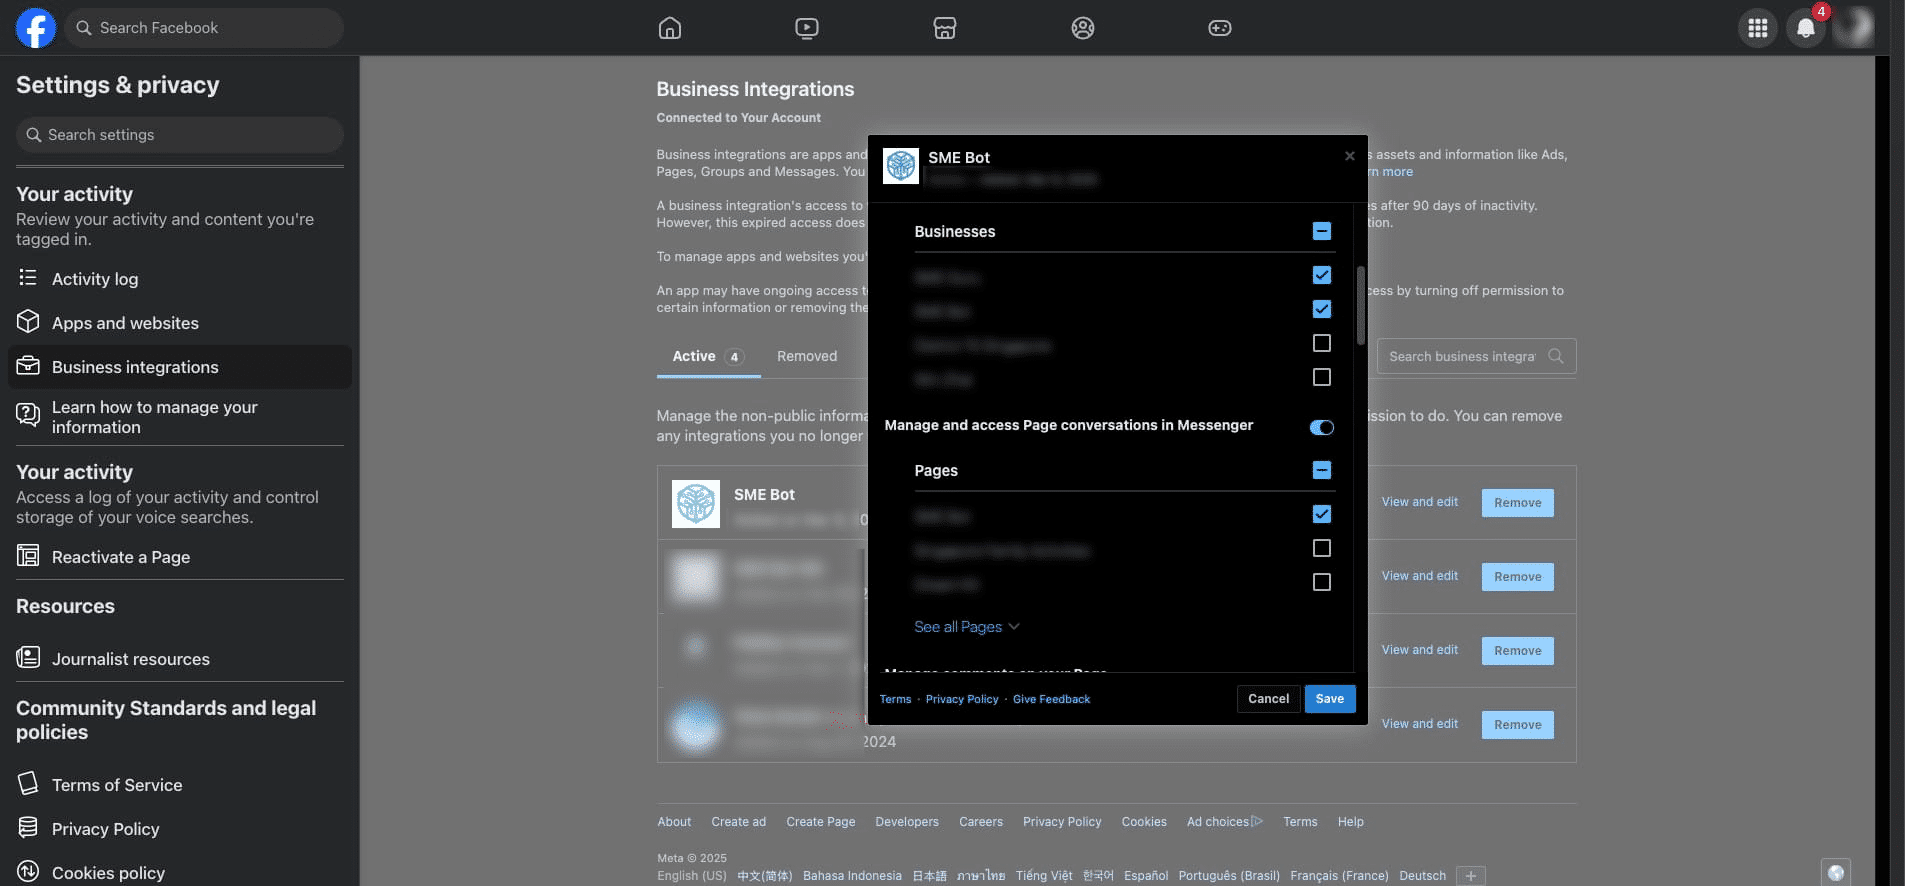
Task: Switch to the Active tab
Action: click(708, 357)
